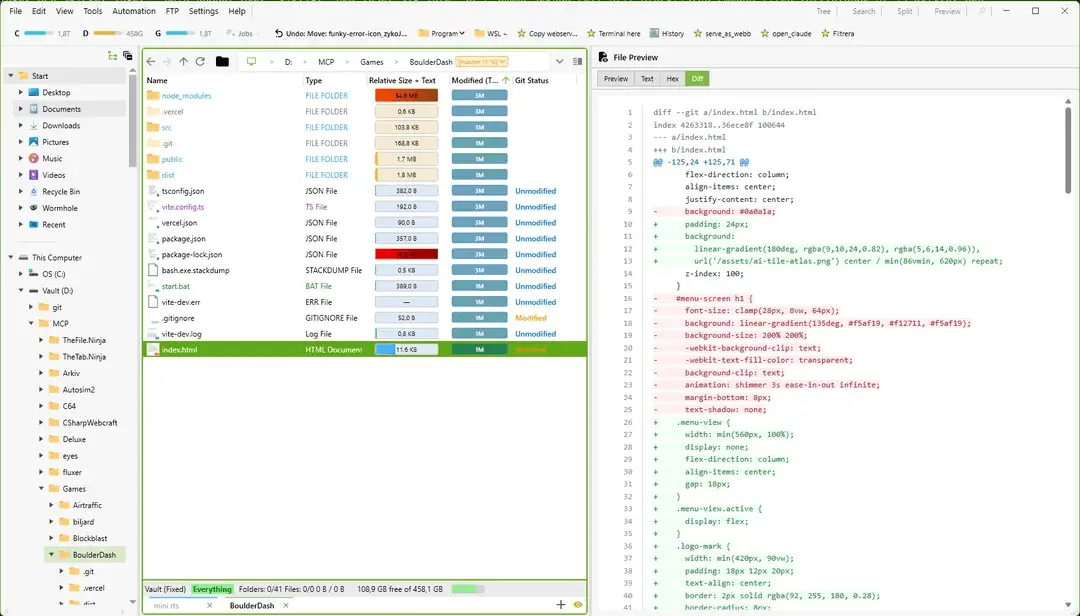Image resolution: width=1080 pixels, height=616 pixels.
Task: Collapse the Start tree node
Action: tap(11, 76)
